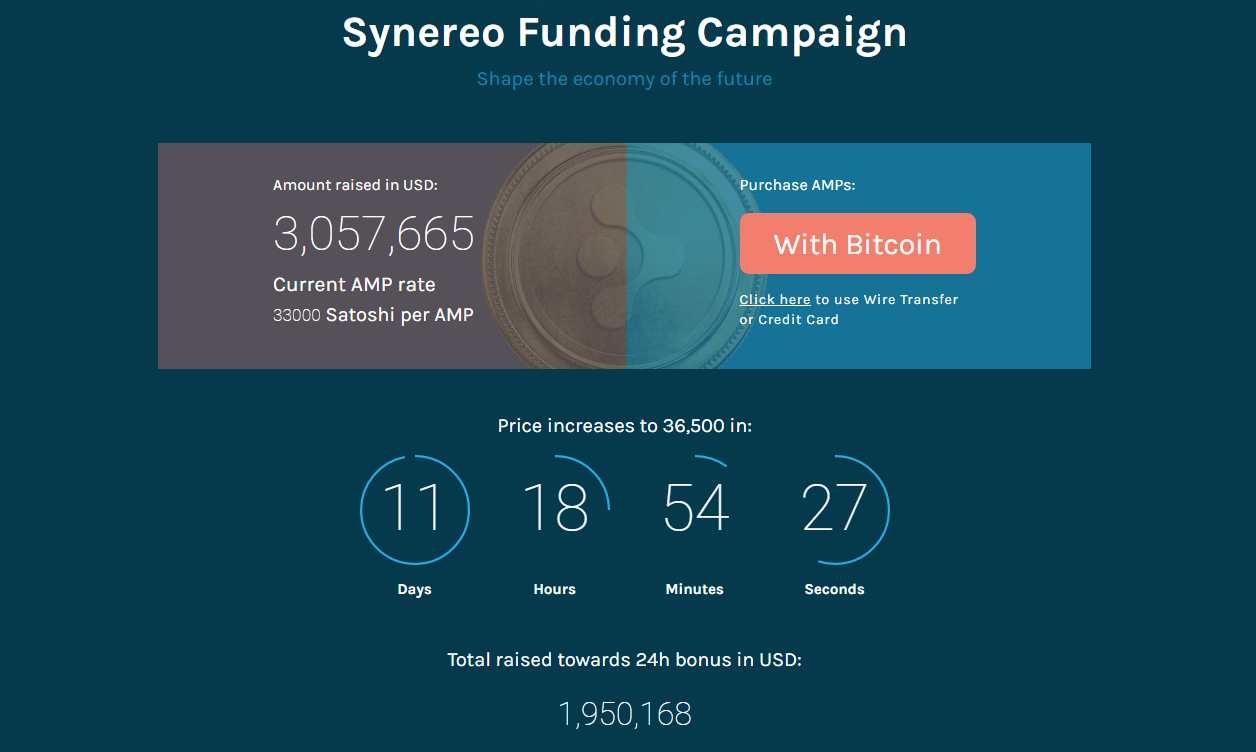Click the Price increases to 36,500 text
The image size is (1256, 752).
625,426
